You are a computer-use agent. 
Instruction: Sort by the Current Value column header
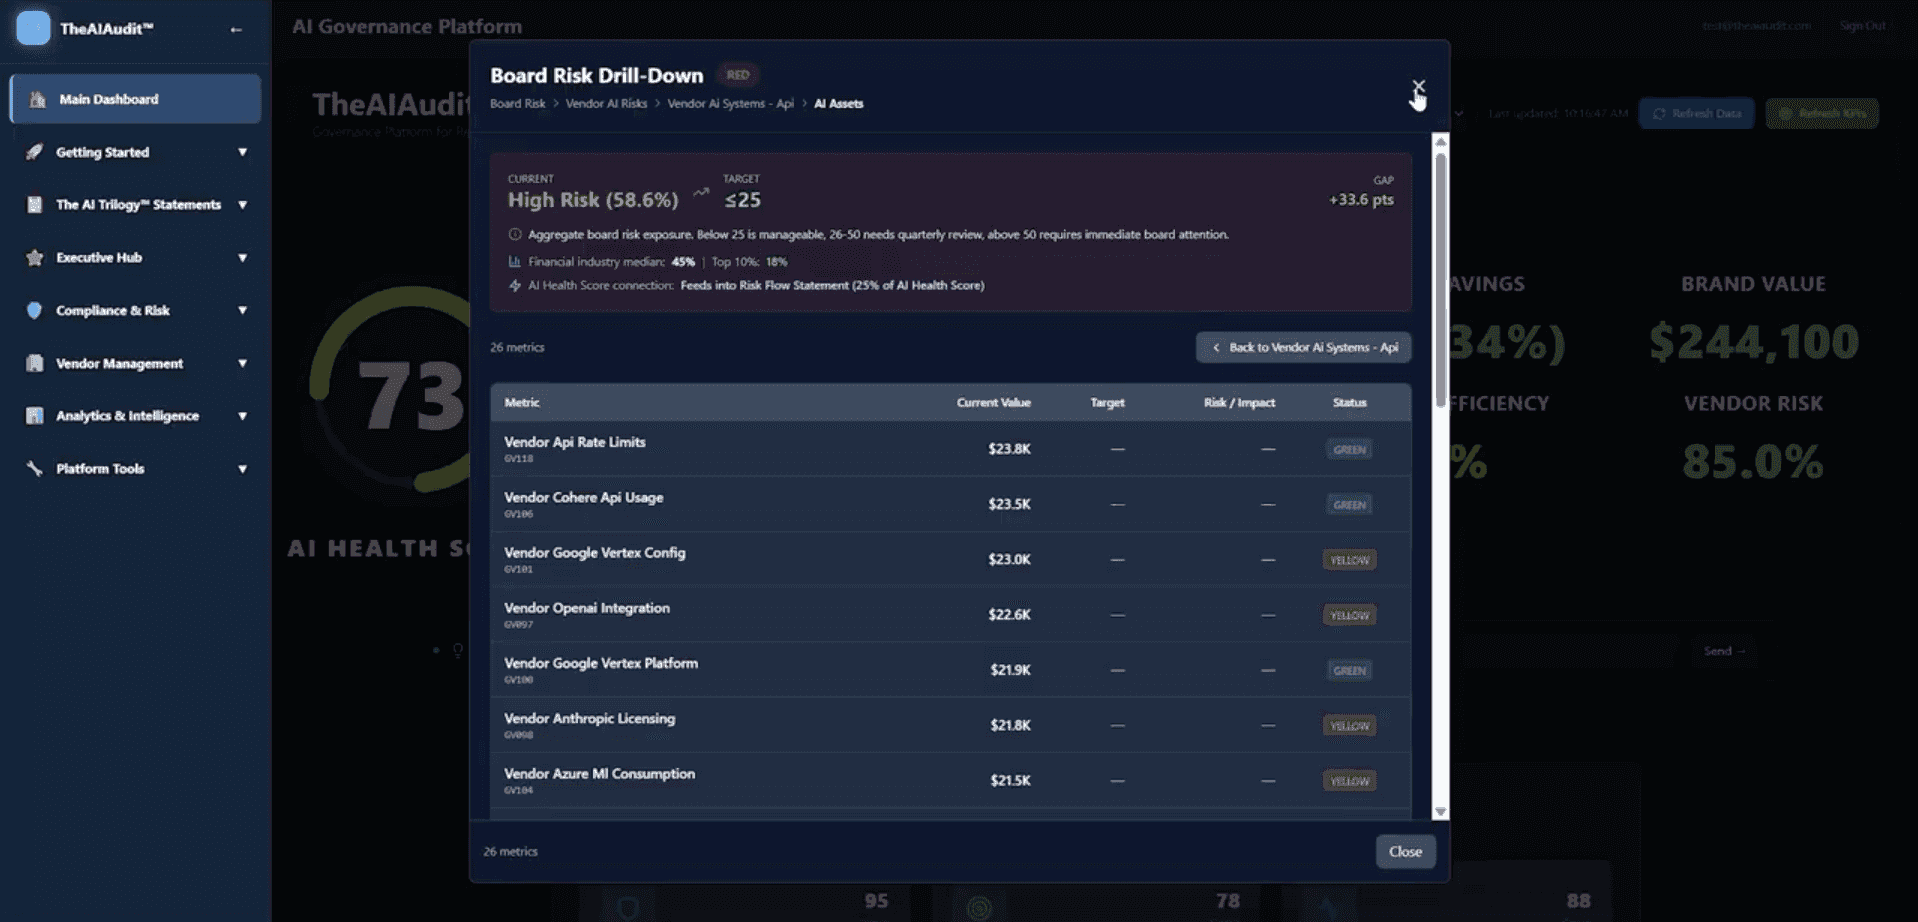pyautogui.click(x=993, y=402)
